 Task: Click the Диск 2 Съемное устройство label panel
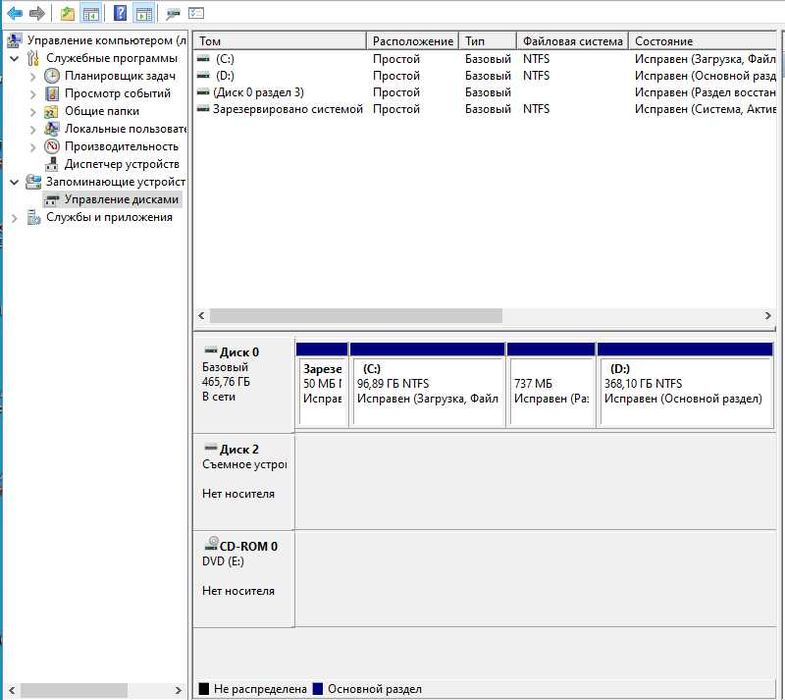(244, 482)
